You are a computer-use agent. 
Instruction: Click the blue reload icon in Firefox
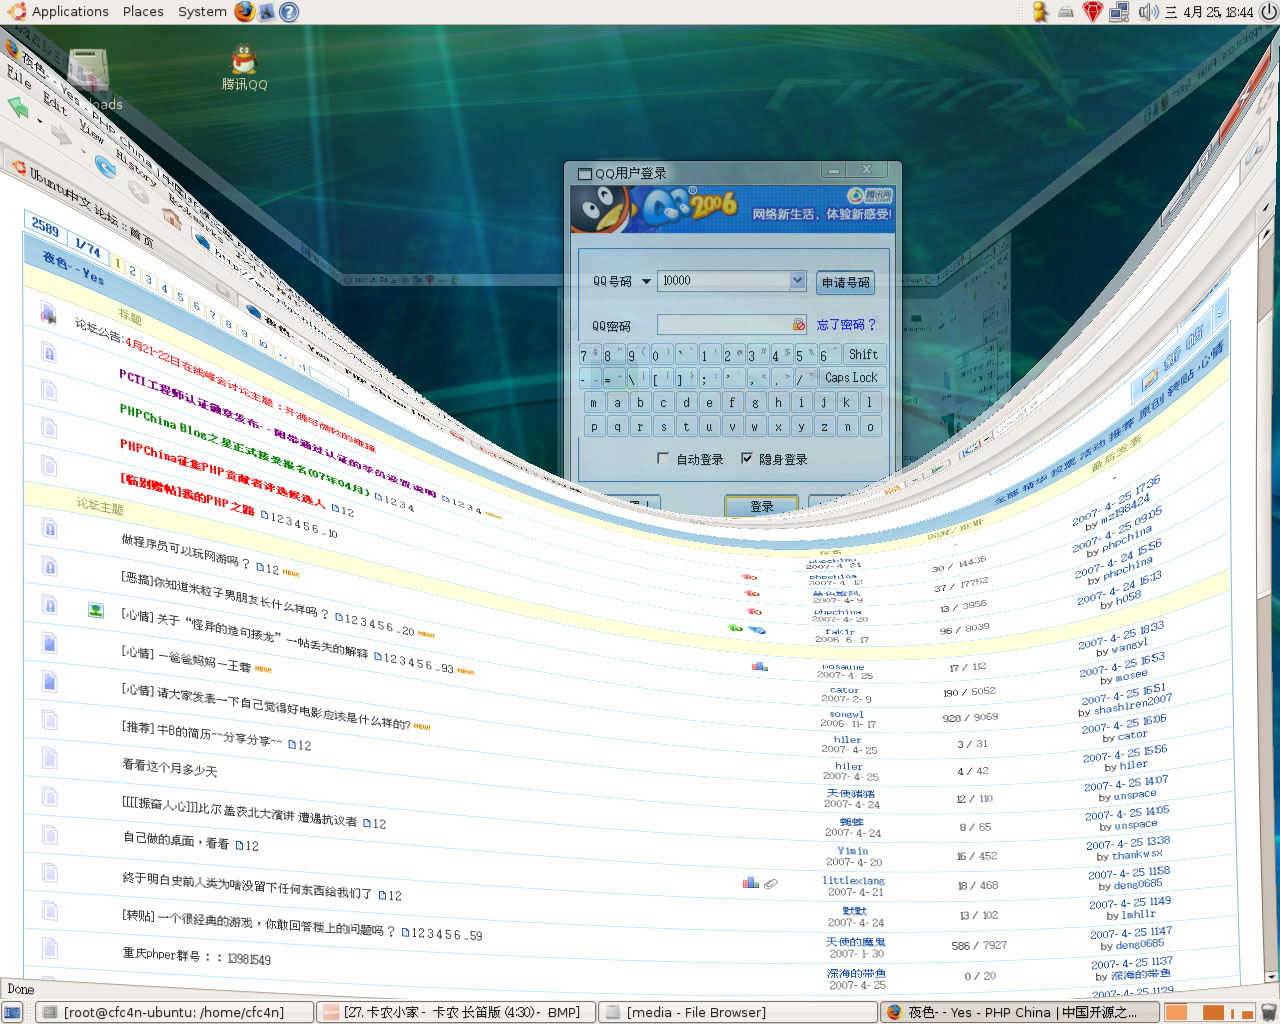coord(104,165)
